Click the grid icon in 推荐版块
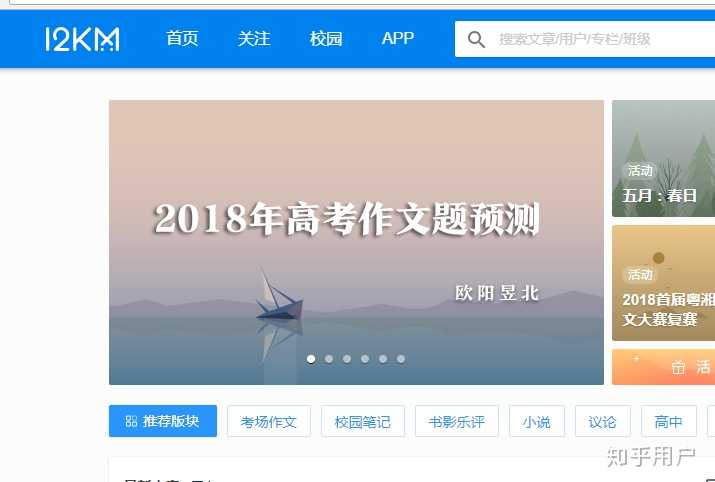This screenshot has width=715, height=482. point(131,421)
